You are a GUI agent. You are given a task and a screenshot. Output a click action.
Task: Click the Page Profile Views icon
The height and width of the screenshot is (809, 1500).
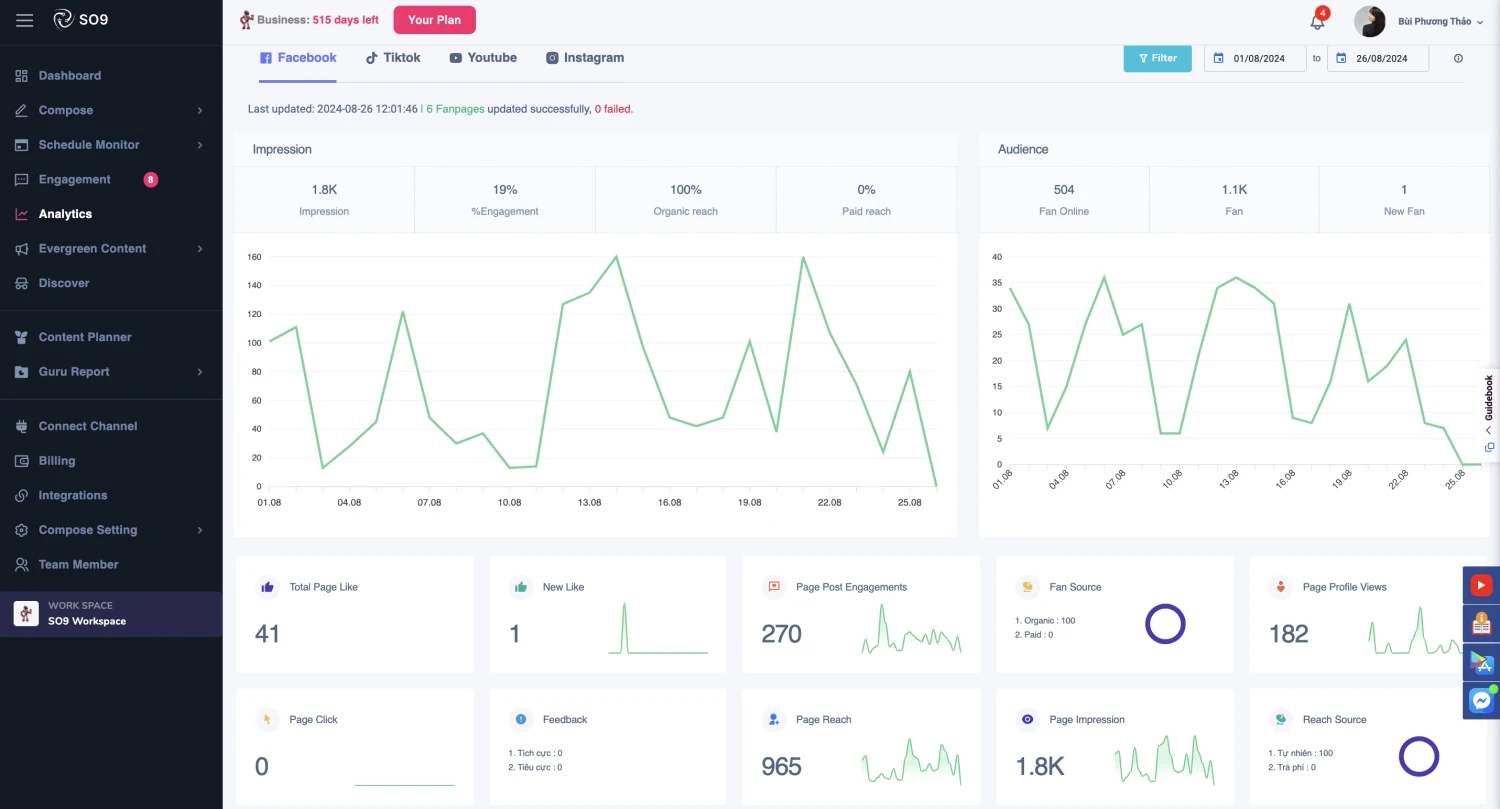click(x=1281, y=587)
